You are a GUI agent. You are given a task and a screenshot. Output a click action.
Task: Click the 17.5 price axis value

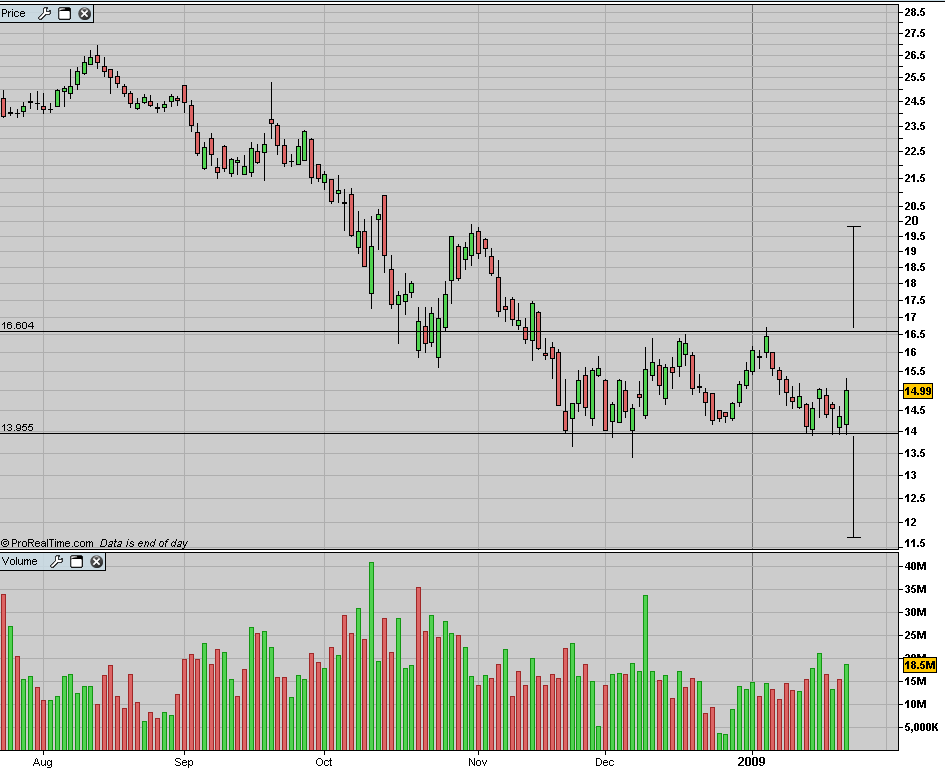[915, 300]
